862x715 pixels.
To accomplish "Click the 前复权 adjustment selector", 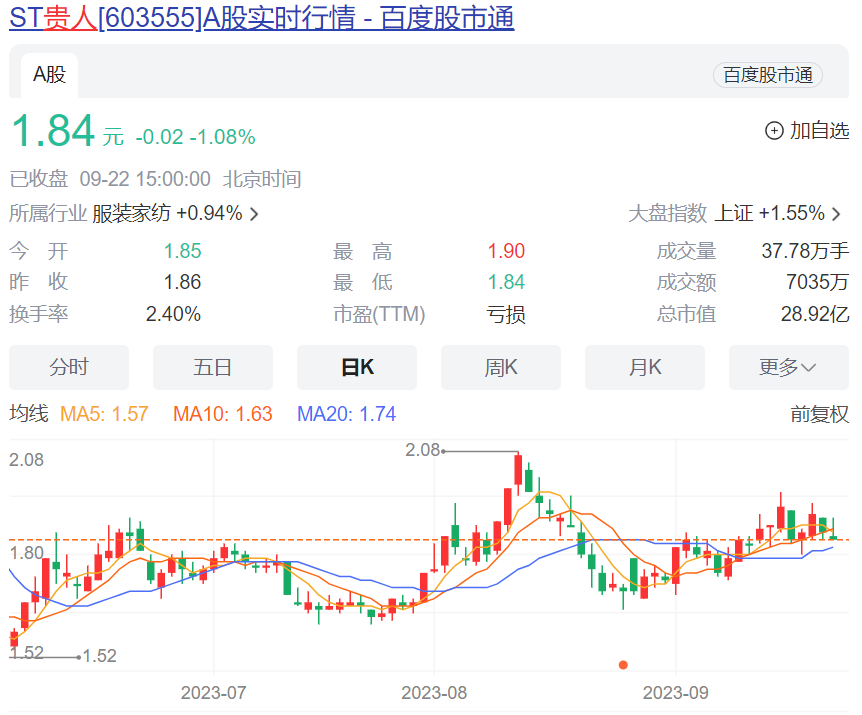I will [820, 414].
